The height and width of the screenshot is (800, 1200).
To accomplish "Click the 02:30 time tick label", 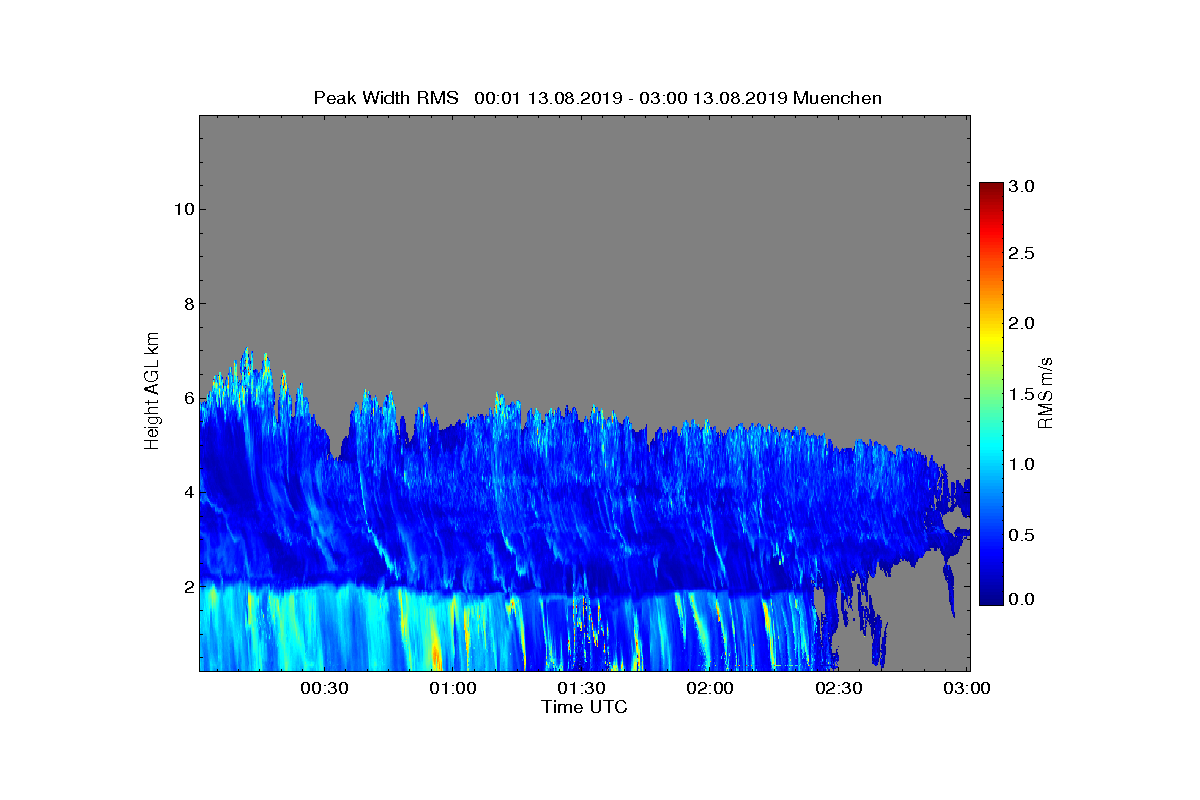I will pyautogui.click(x=839, y=689).
